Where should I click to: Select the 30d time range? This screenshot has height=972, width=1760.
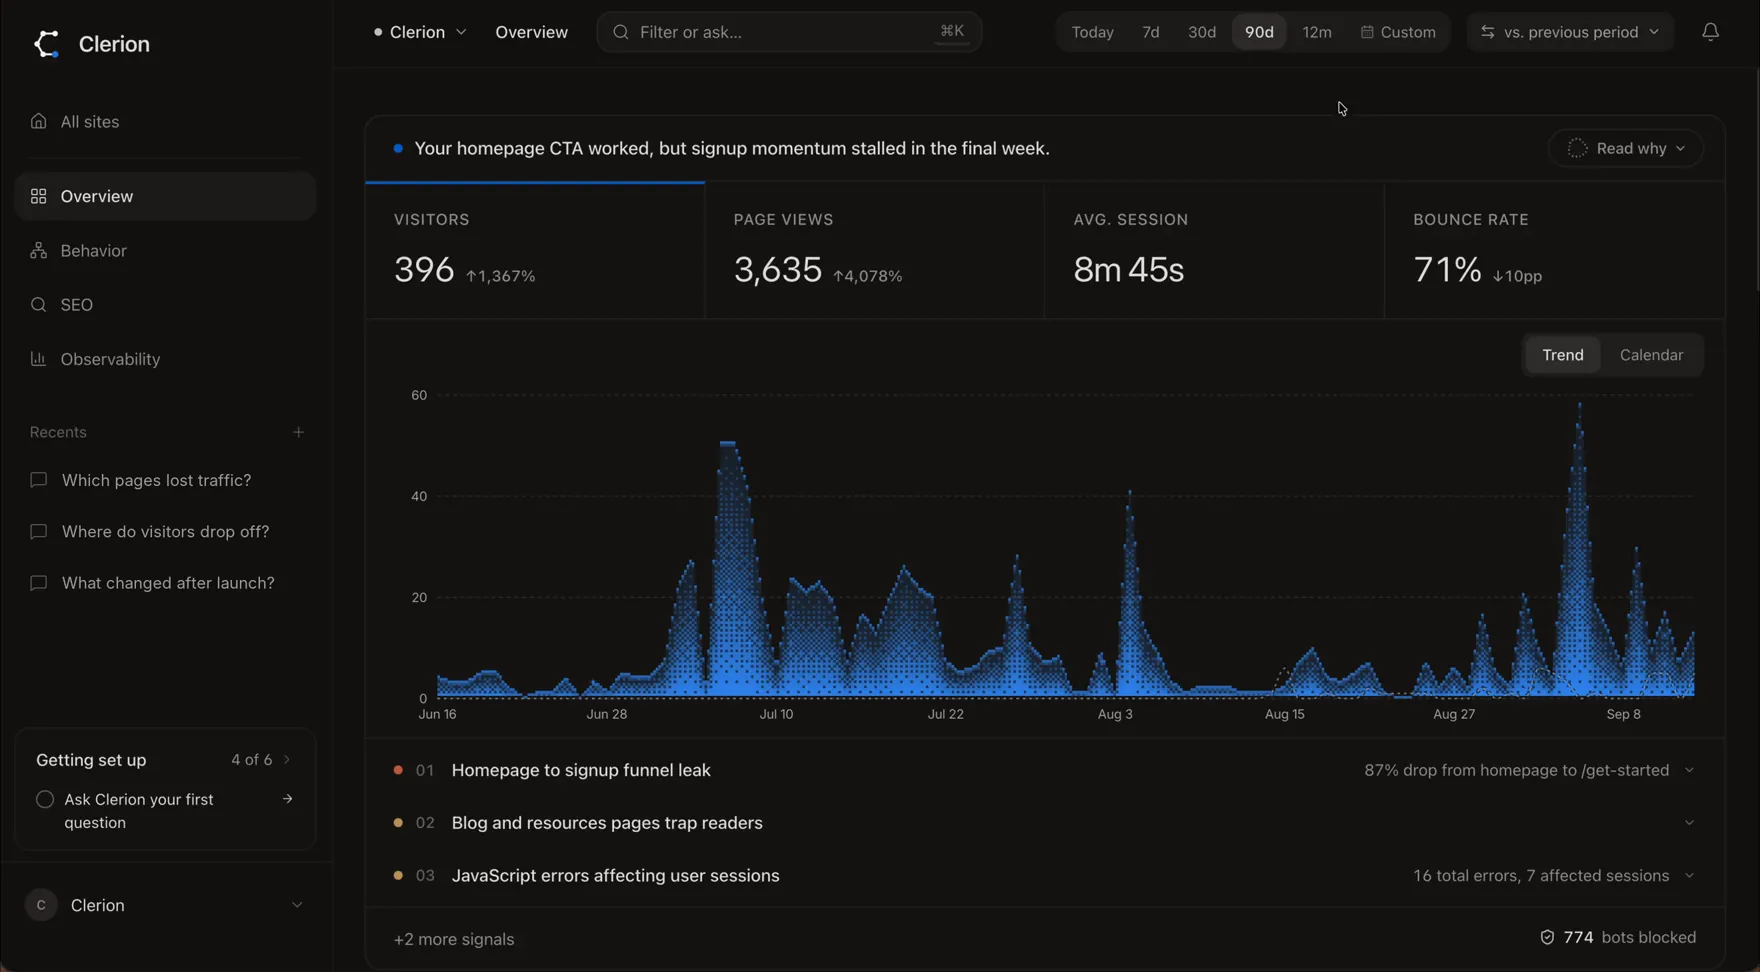pyautogui.click(x=1201, y=32)
